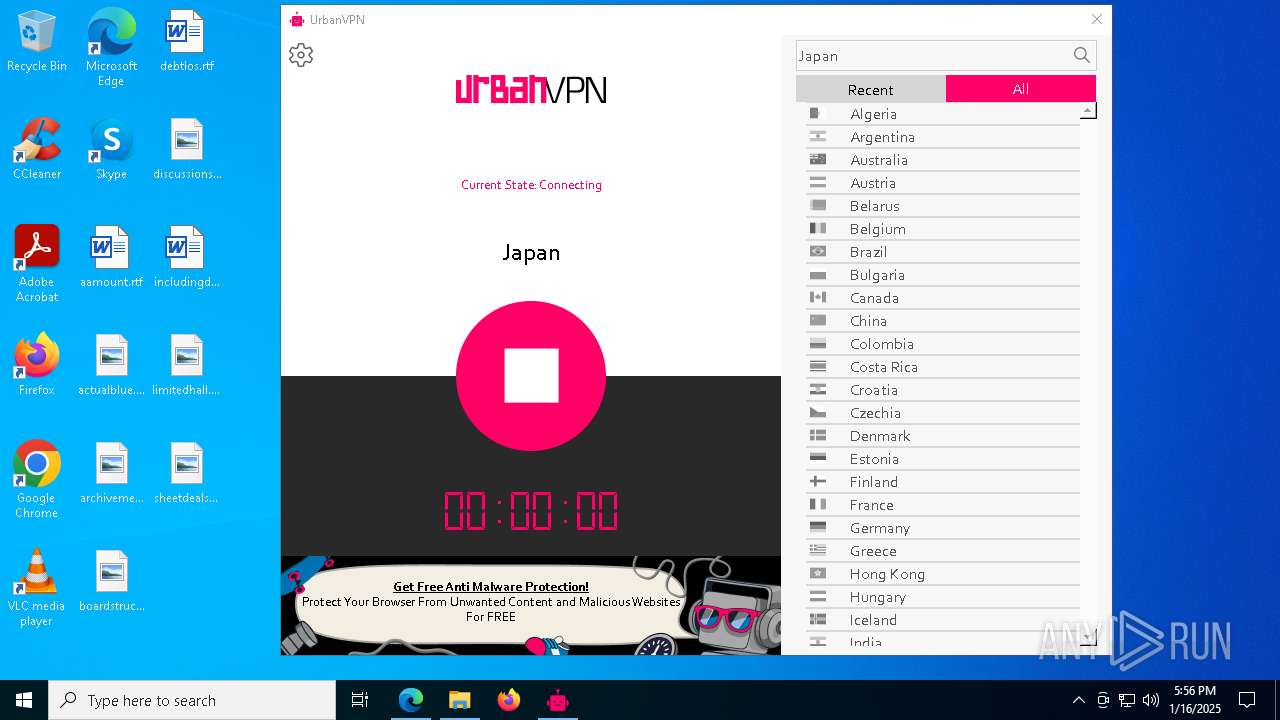Pick Belarus in the list
The height and width of the screenshot is (720, 1280).
pyautogui.click(x=943, y=206)
